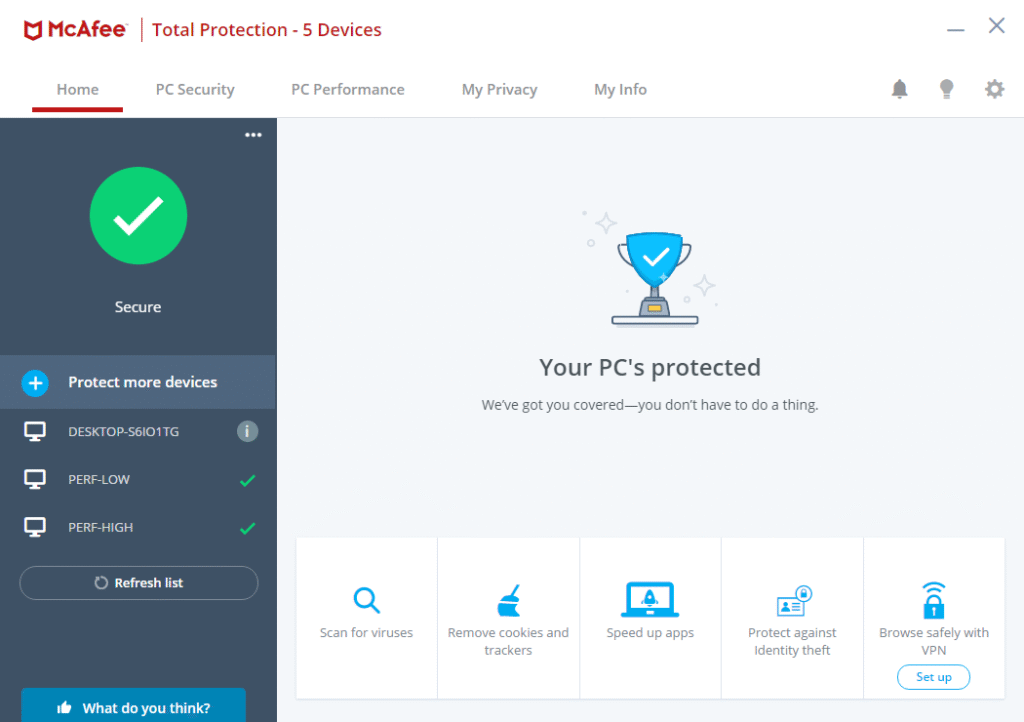
Task: Switch to the My Privacy tab
Action: pyautogui.click(x=499, y=89)
